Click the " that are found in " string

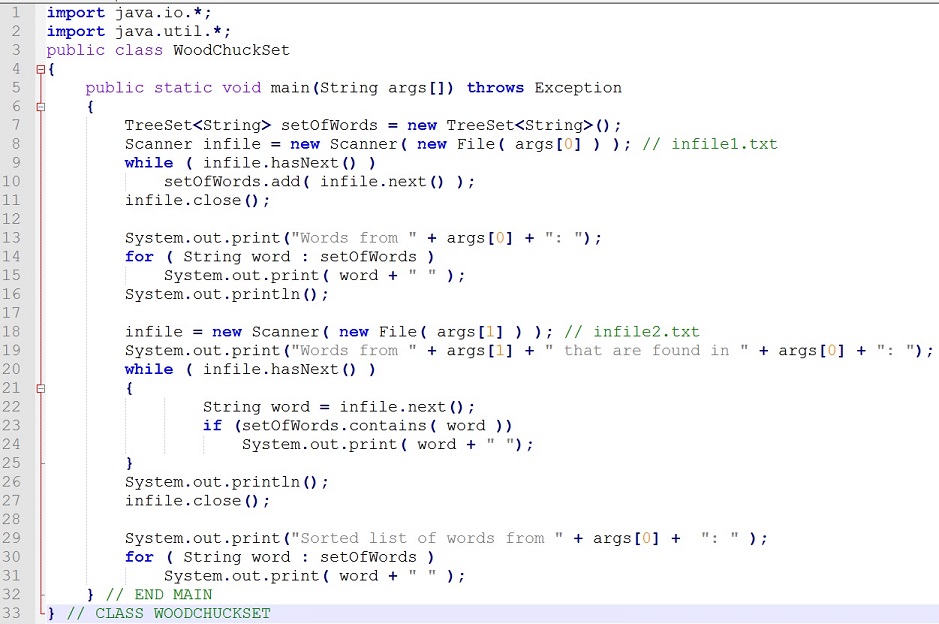click(647, 351)
